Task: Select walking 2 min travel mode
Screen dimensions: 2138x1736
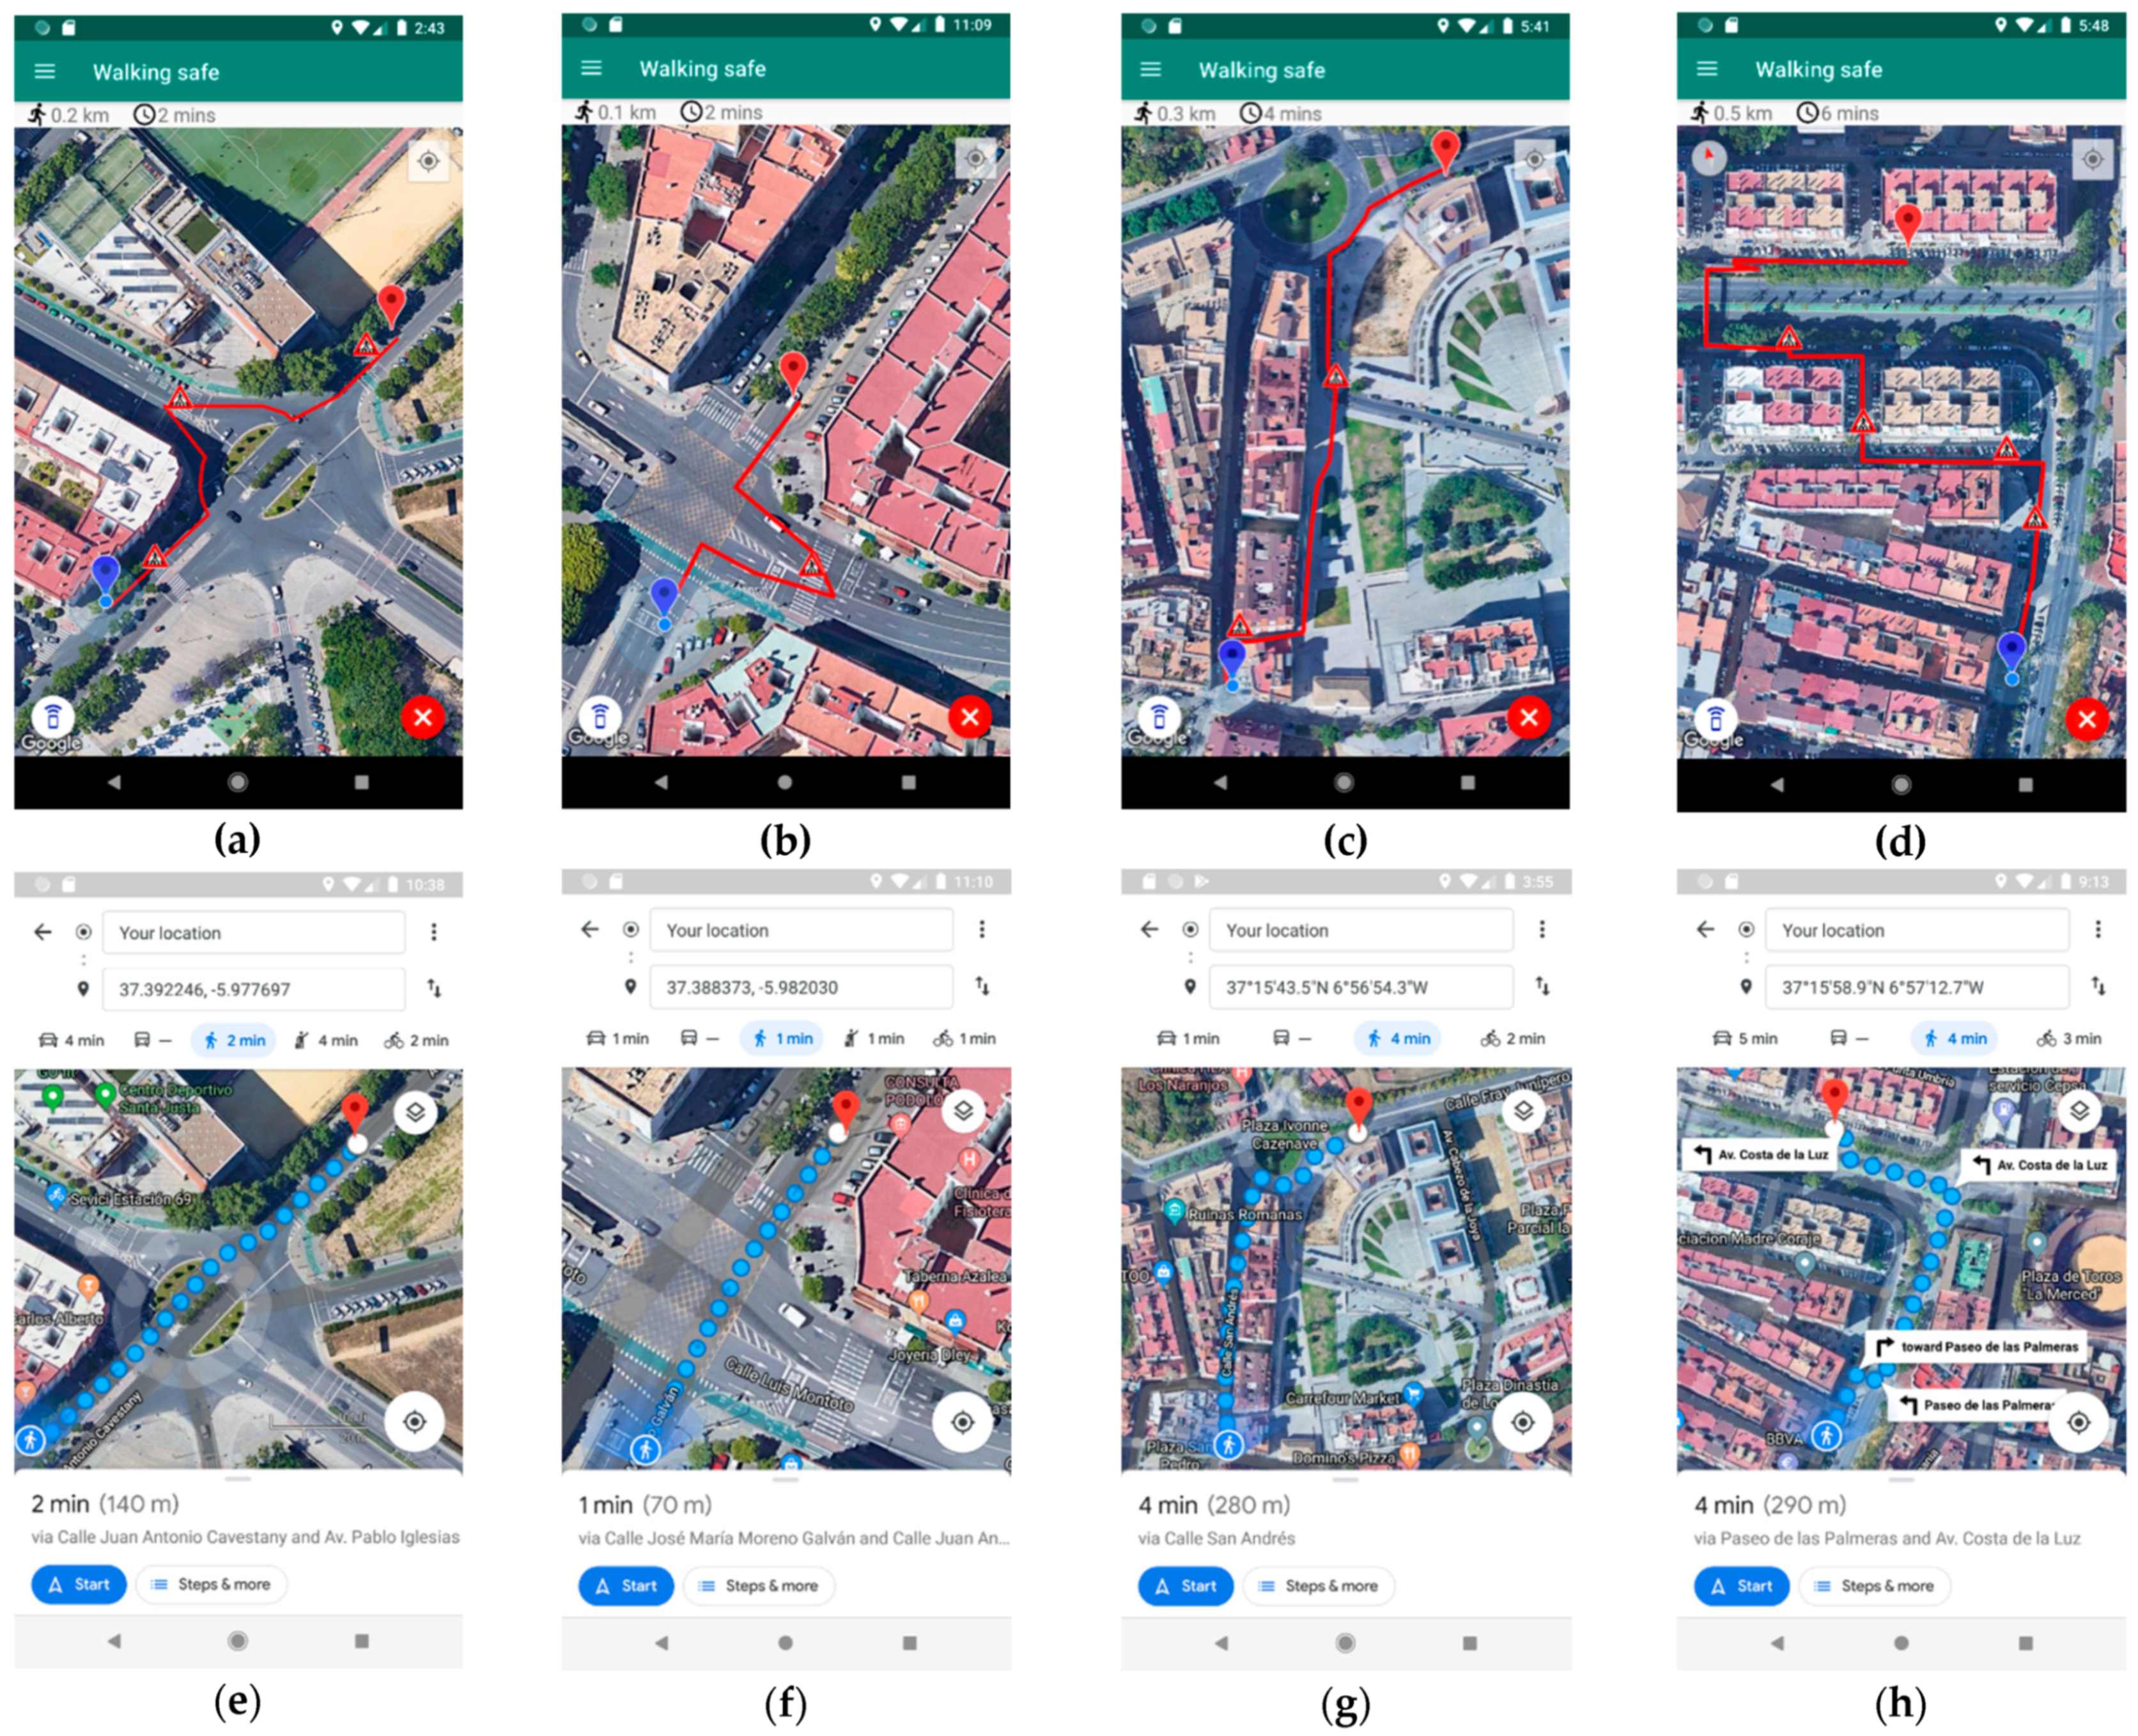Action: tap(234, 1040)
